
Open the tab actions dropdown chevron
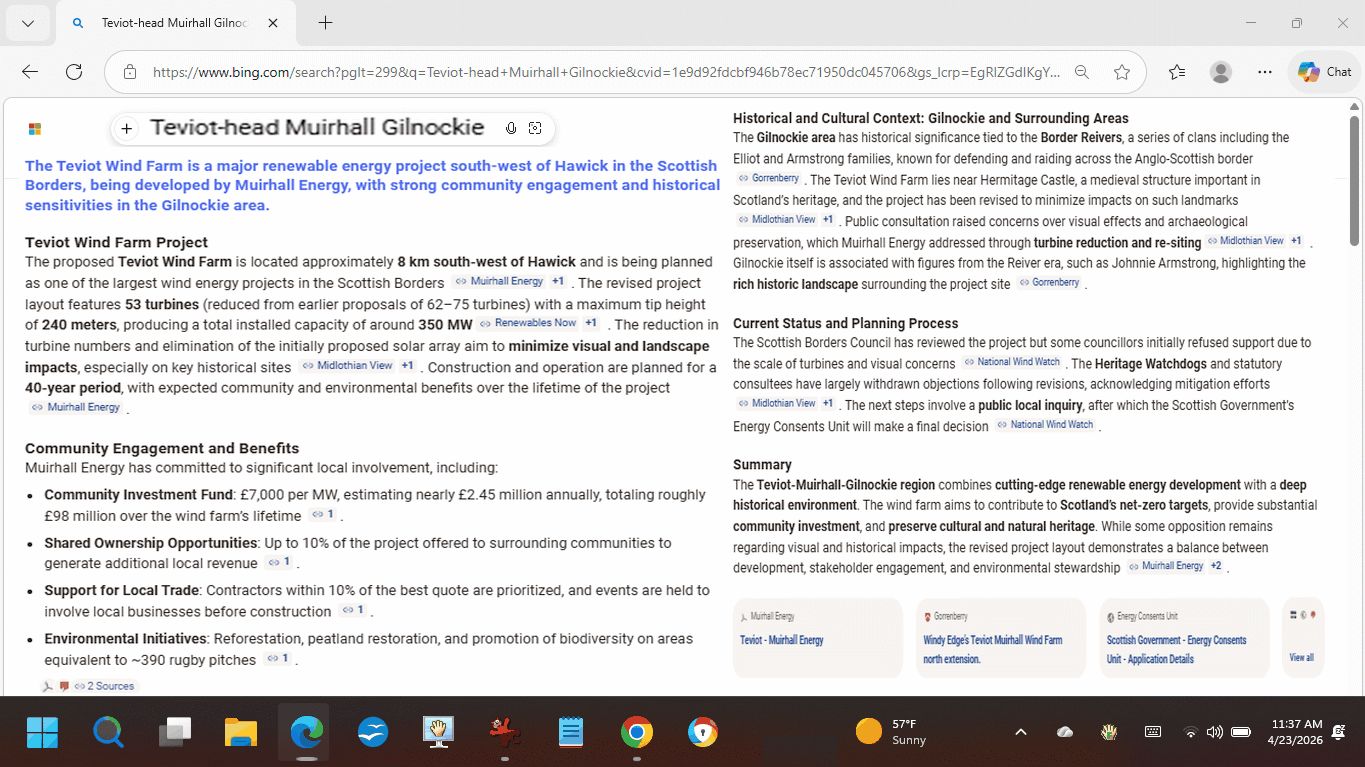coord(28,23)
